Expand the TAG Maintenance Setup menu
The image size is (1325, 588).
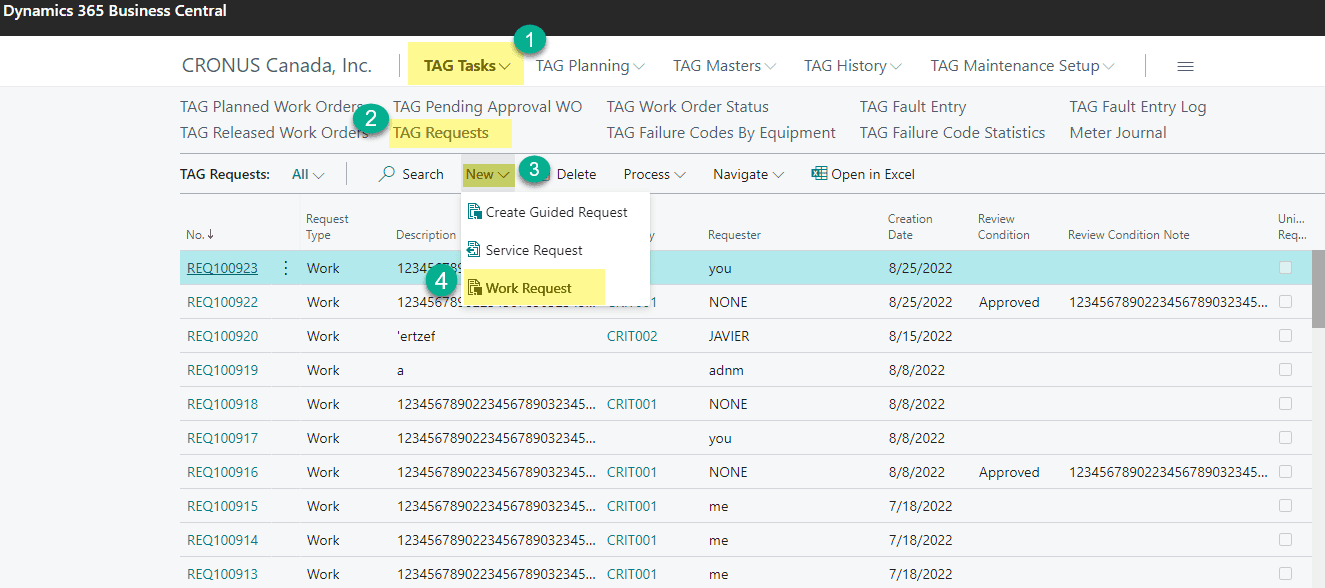(1022, 66)
